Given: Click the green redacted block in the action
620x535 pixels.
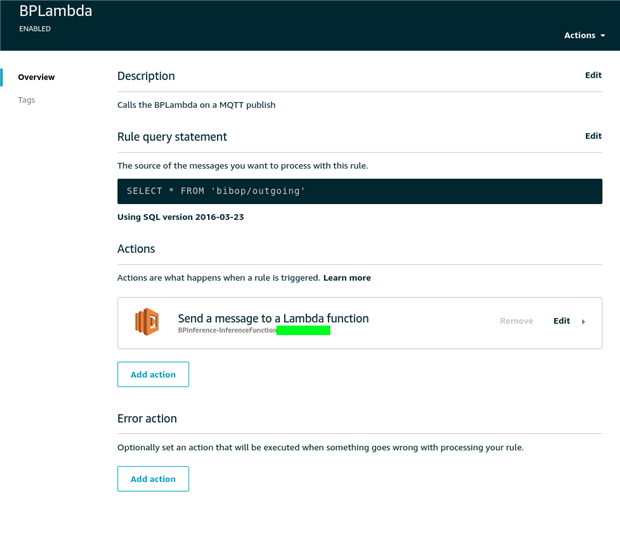Looking at the screenshot, I should coord(304,330).
